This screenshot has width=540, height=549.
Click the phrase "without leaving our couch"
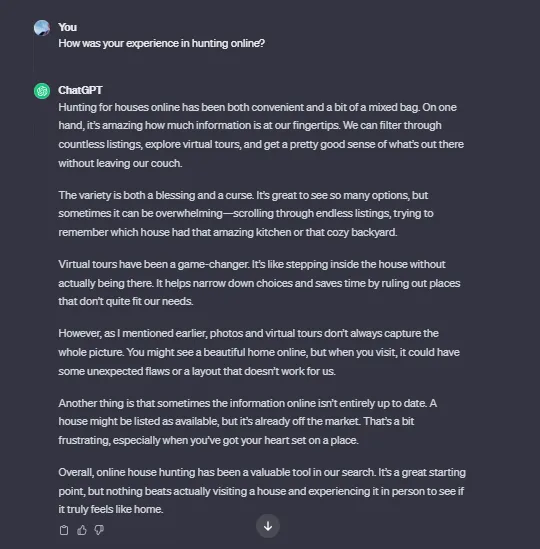point(120,163)
